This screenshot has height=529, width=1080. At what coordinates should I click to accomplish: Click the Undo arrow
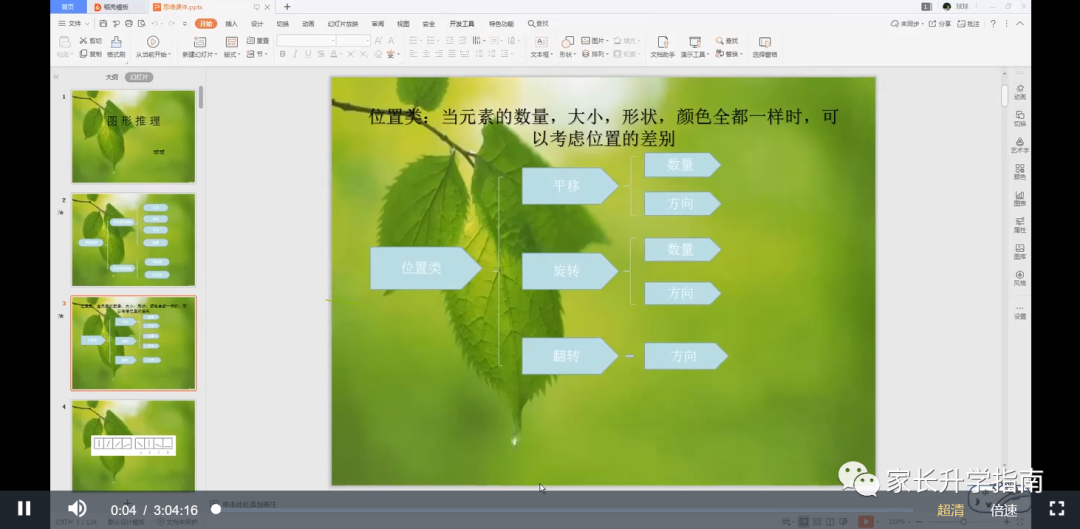(155, 23)
